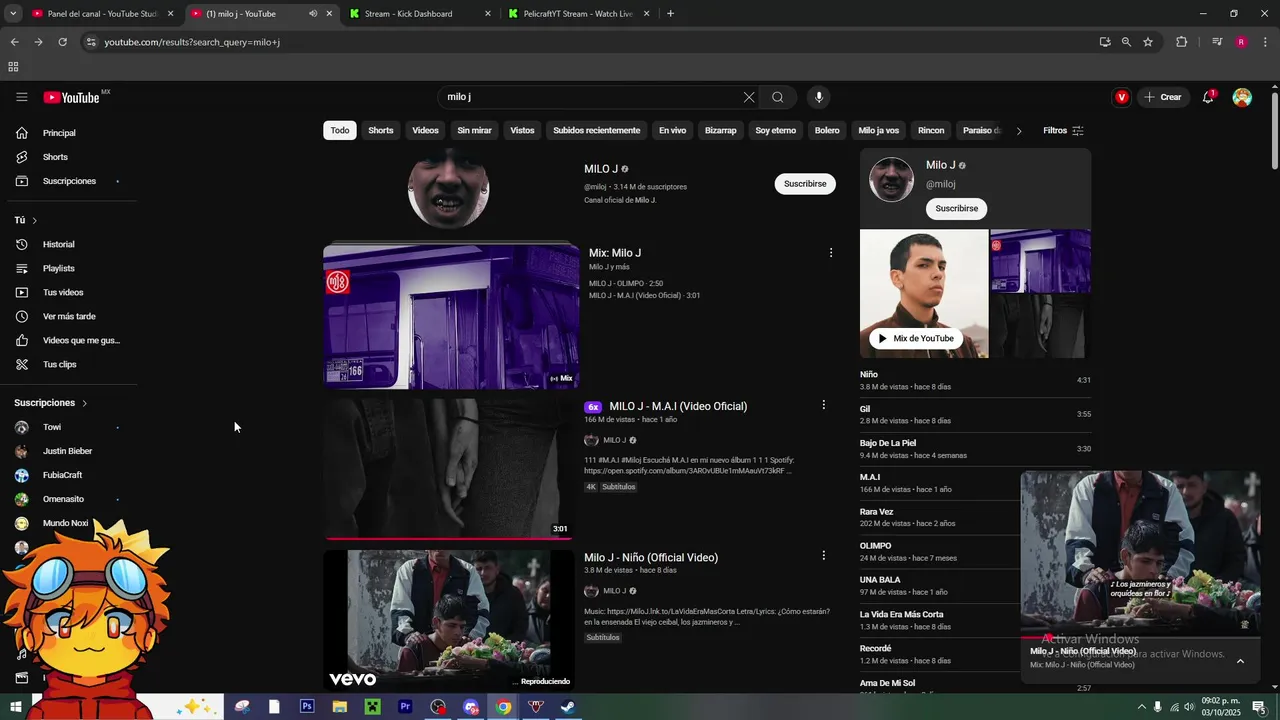Image resolution: width=1280 pixels, height=720 pixels.
Task: Open the zoom magnifier in address bar
Action: [x=1126, y=42]
